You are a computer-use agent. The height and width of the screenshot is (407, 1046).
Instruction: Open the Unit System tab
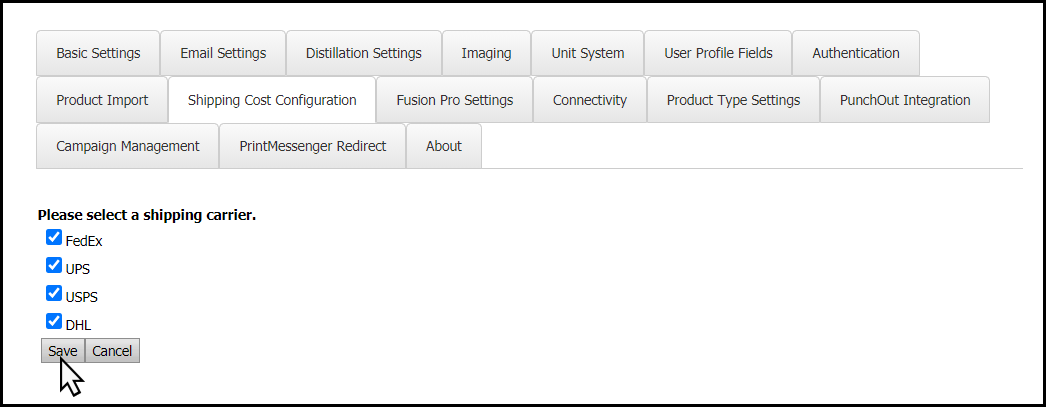(588, 53)
